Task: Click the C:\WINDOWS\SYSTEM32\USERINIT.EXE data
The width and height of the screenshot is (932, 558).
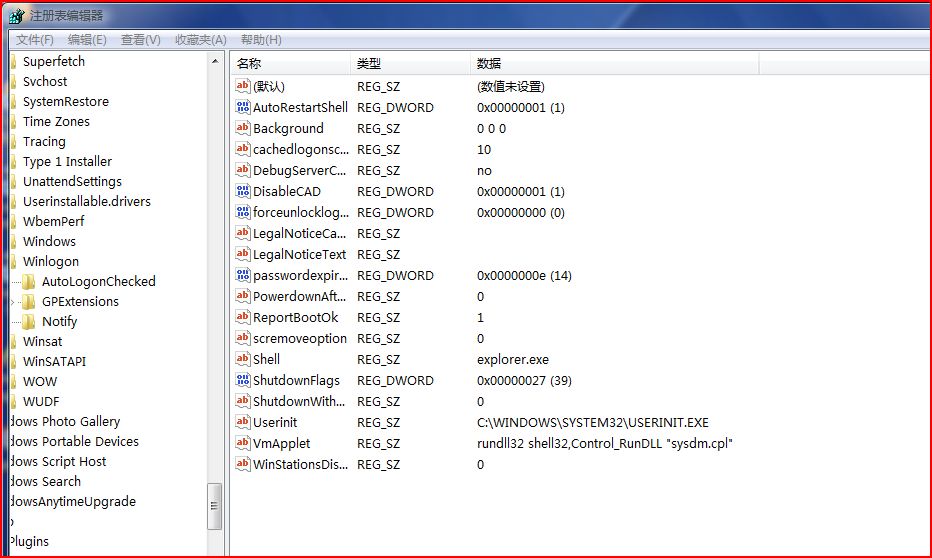Action: coord(593,423)
